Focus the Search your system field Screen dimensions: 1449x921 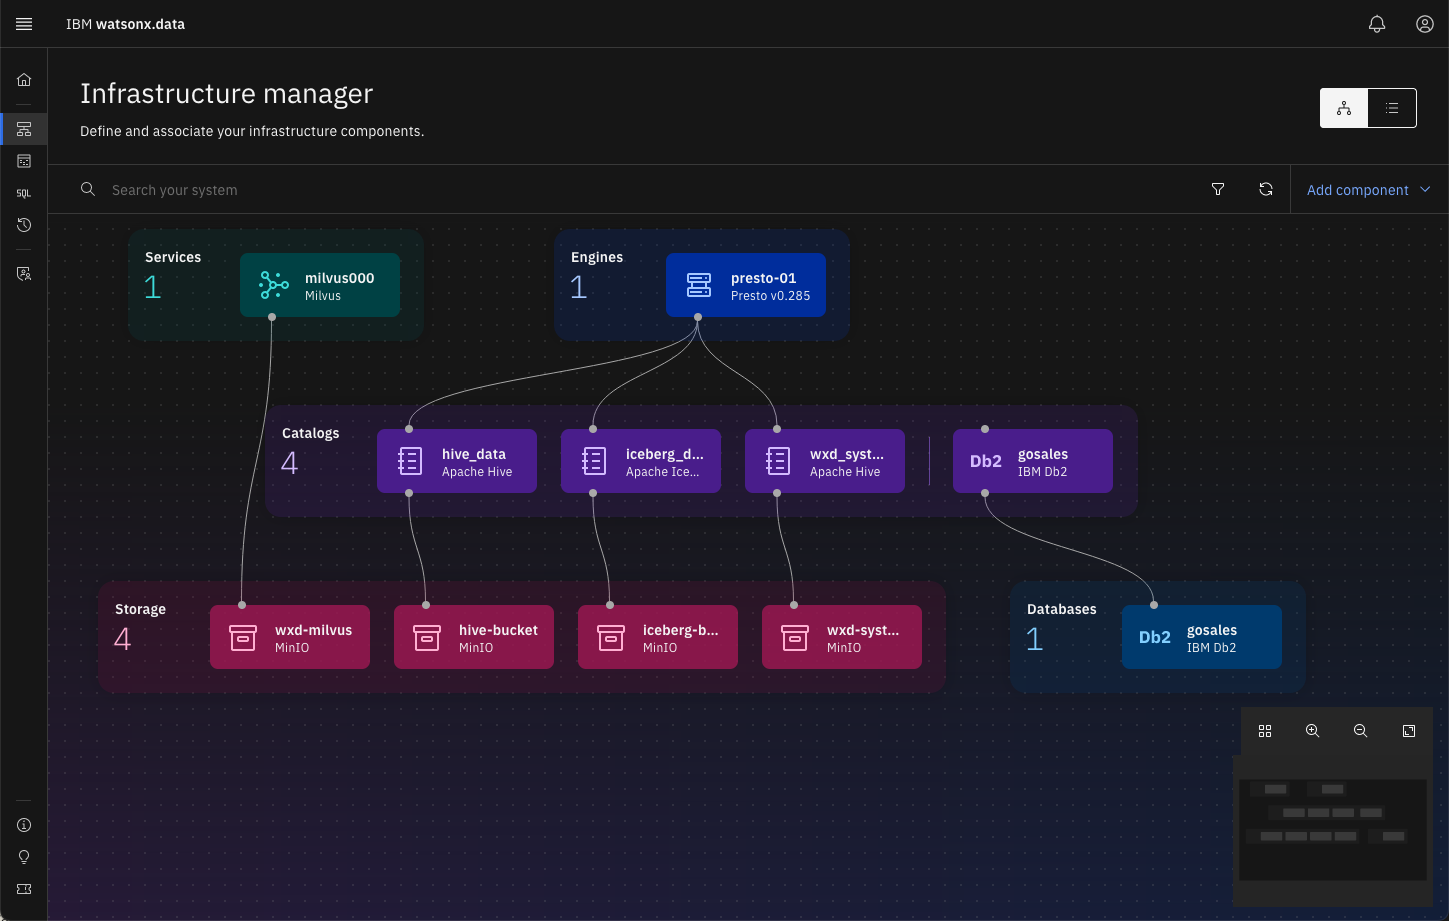[x=640, y=189]
